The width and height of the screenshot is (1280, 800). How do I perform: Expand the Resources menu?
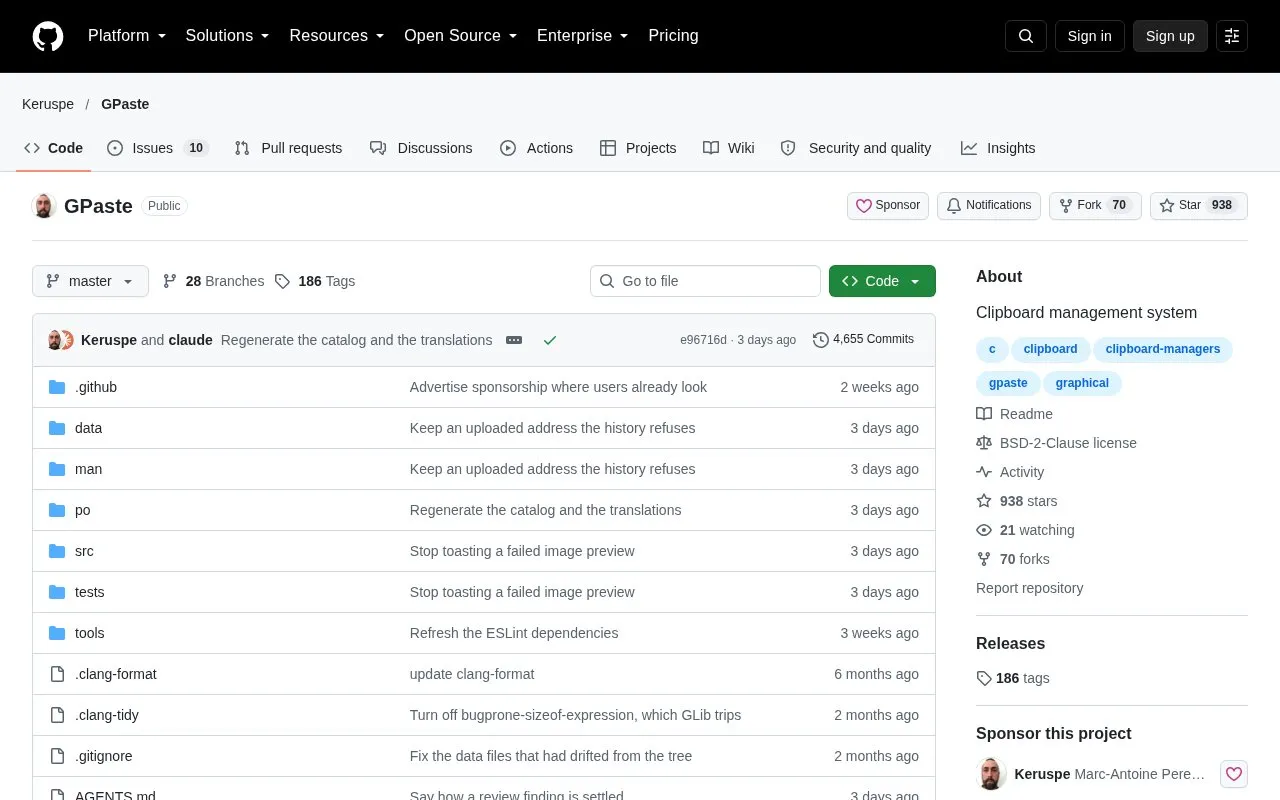pyautogui.click(x=337, y=36)
